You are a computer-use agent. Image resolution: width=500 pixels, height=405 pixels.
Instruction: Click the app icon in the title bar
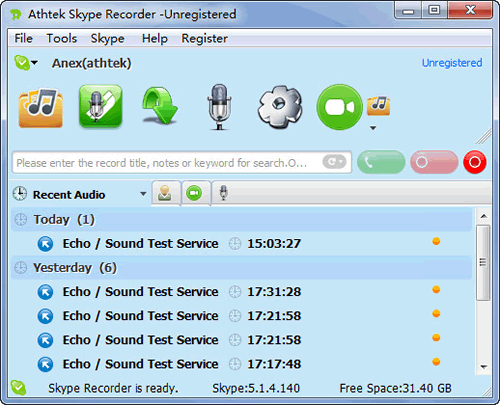(x=16, y=14)
